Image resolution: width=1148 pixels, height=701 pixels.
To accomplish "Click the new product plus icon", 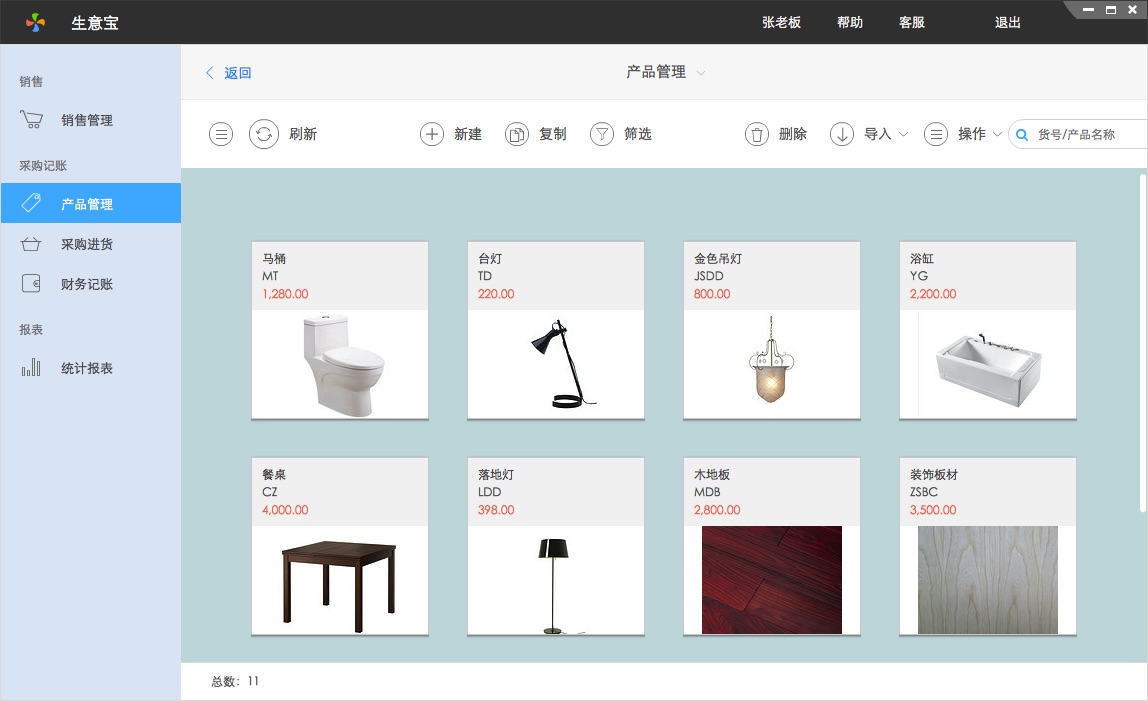I will tap(431, 134).
